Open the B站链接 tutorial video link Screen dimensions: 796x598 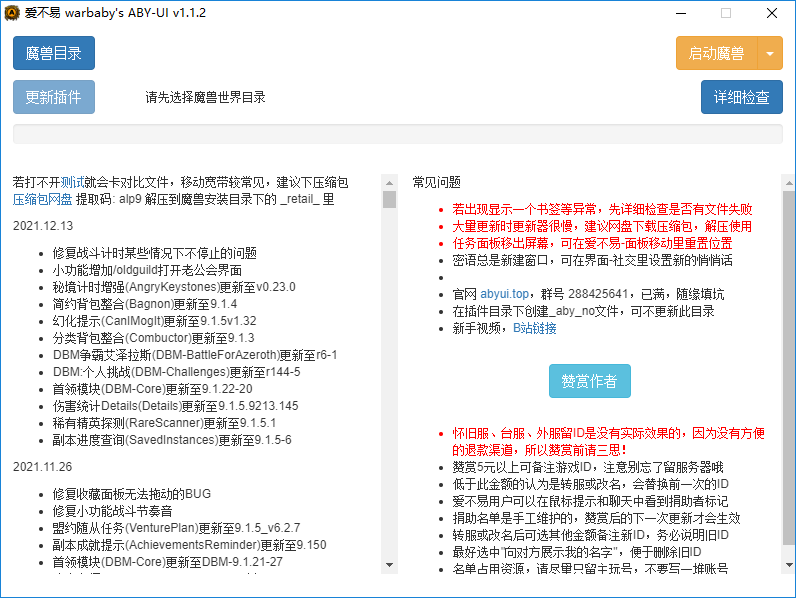click(534, 328)
